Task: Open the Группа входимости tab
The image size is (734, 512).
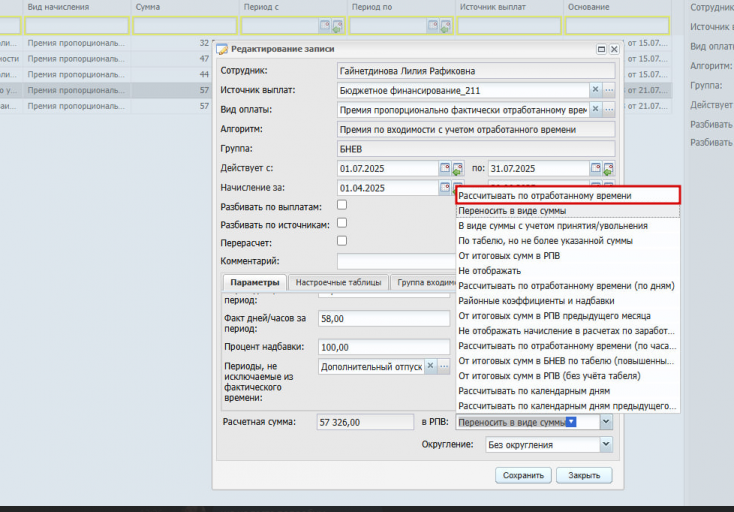Action: [425, 283]
